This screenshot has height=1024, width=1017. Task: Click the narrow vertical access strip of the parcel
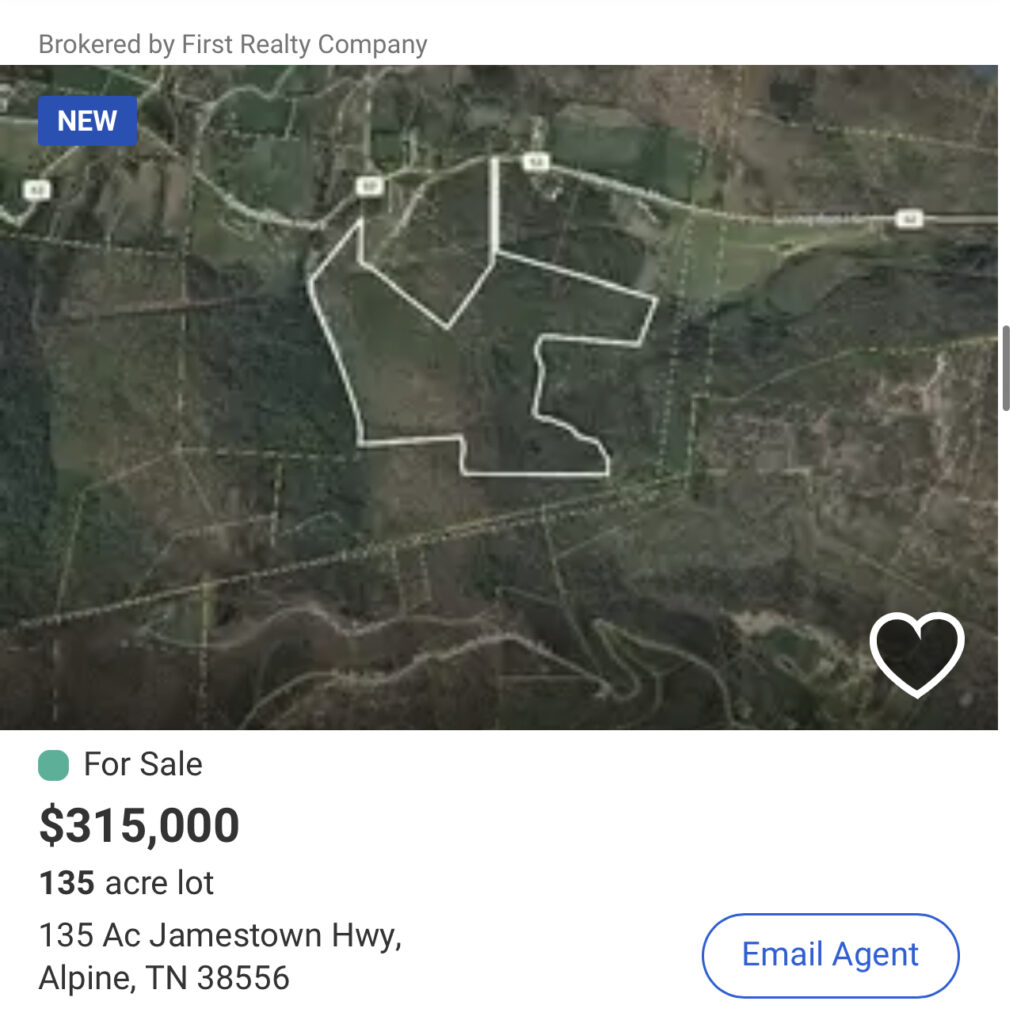[x=494, y=205]
